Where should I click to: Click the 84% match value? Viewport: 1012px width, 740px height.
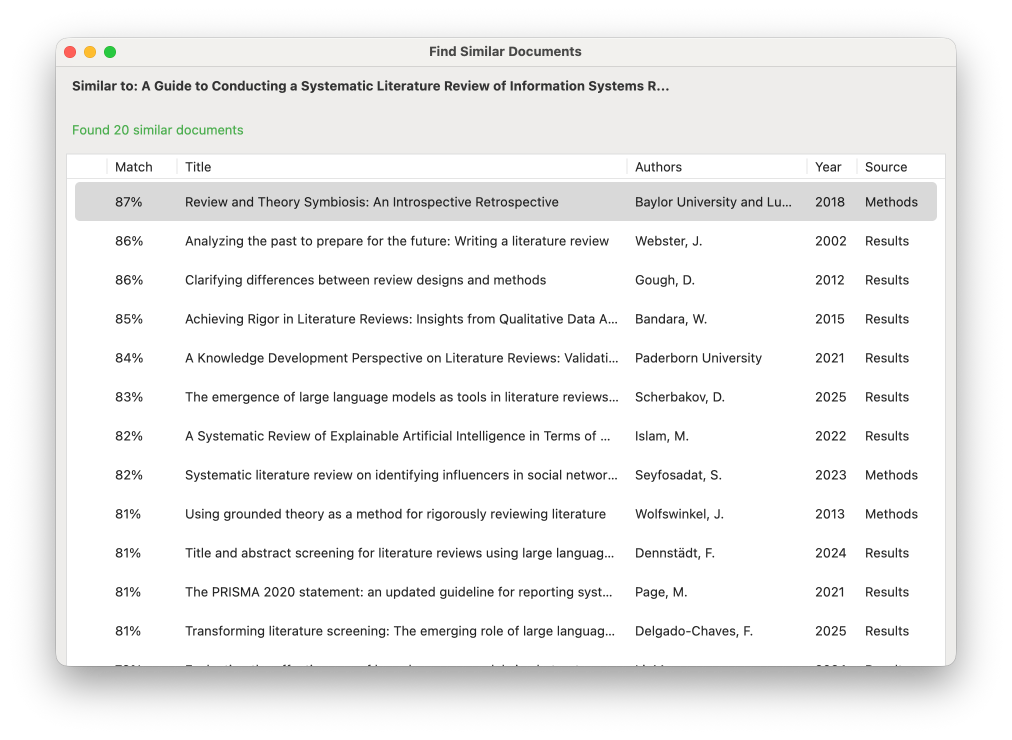coord(129,358)
